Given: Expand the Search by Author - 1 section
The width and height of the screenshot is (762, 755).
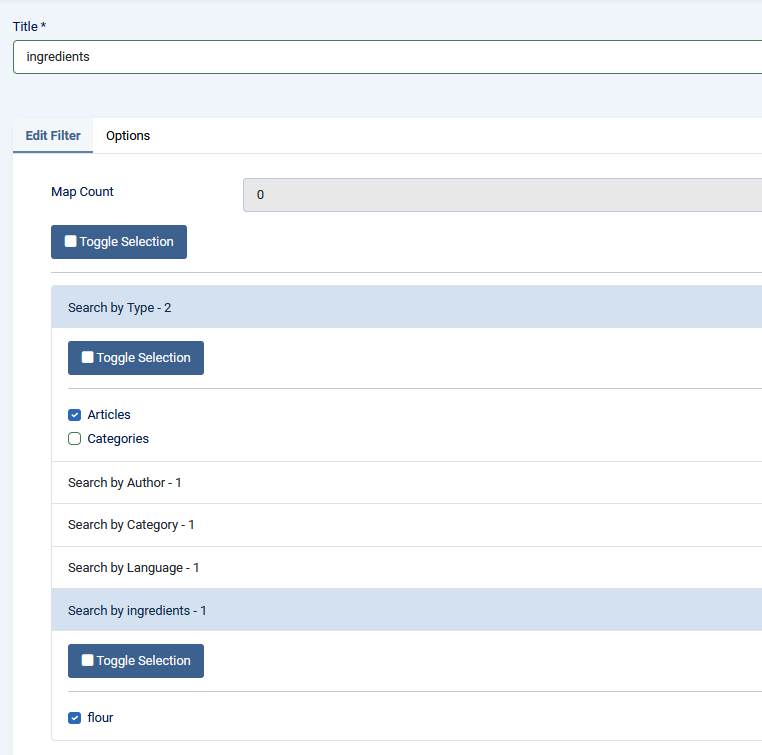Looking at the screenshot, I should click(x=407, y=482).
